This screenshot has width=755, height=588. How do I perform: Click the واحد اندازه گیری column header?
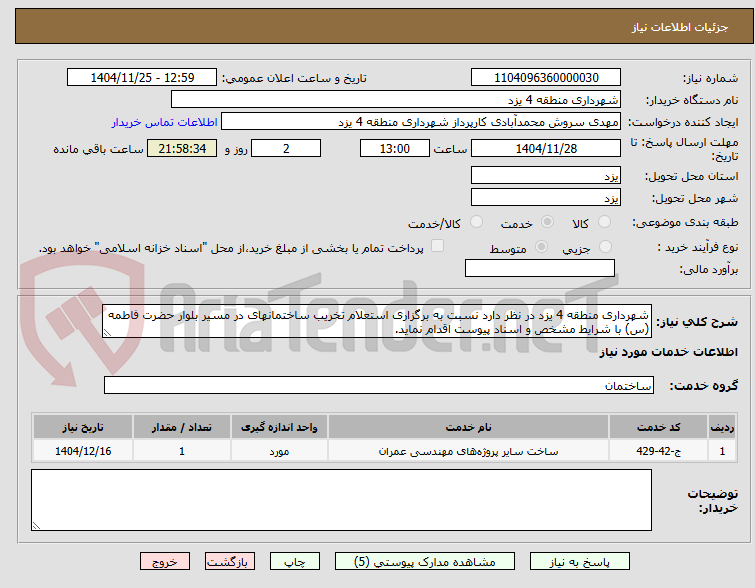pos(279,427)
